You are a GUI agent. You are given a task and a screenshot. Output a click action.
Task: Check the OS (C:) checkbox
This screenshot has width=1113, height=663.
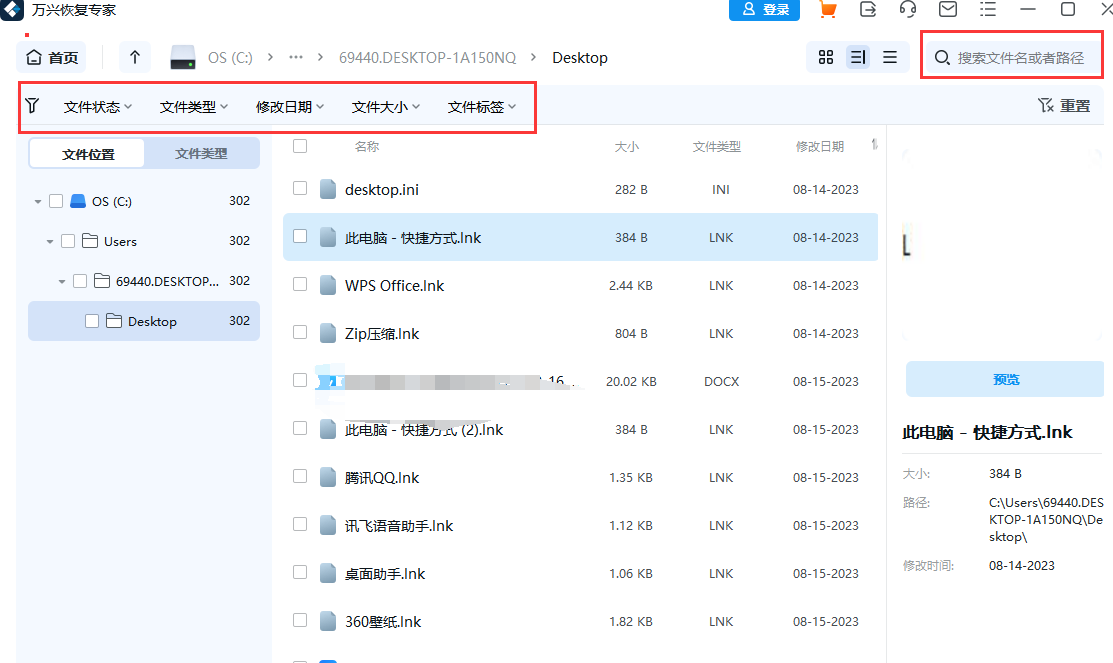coord(55,200)
